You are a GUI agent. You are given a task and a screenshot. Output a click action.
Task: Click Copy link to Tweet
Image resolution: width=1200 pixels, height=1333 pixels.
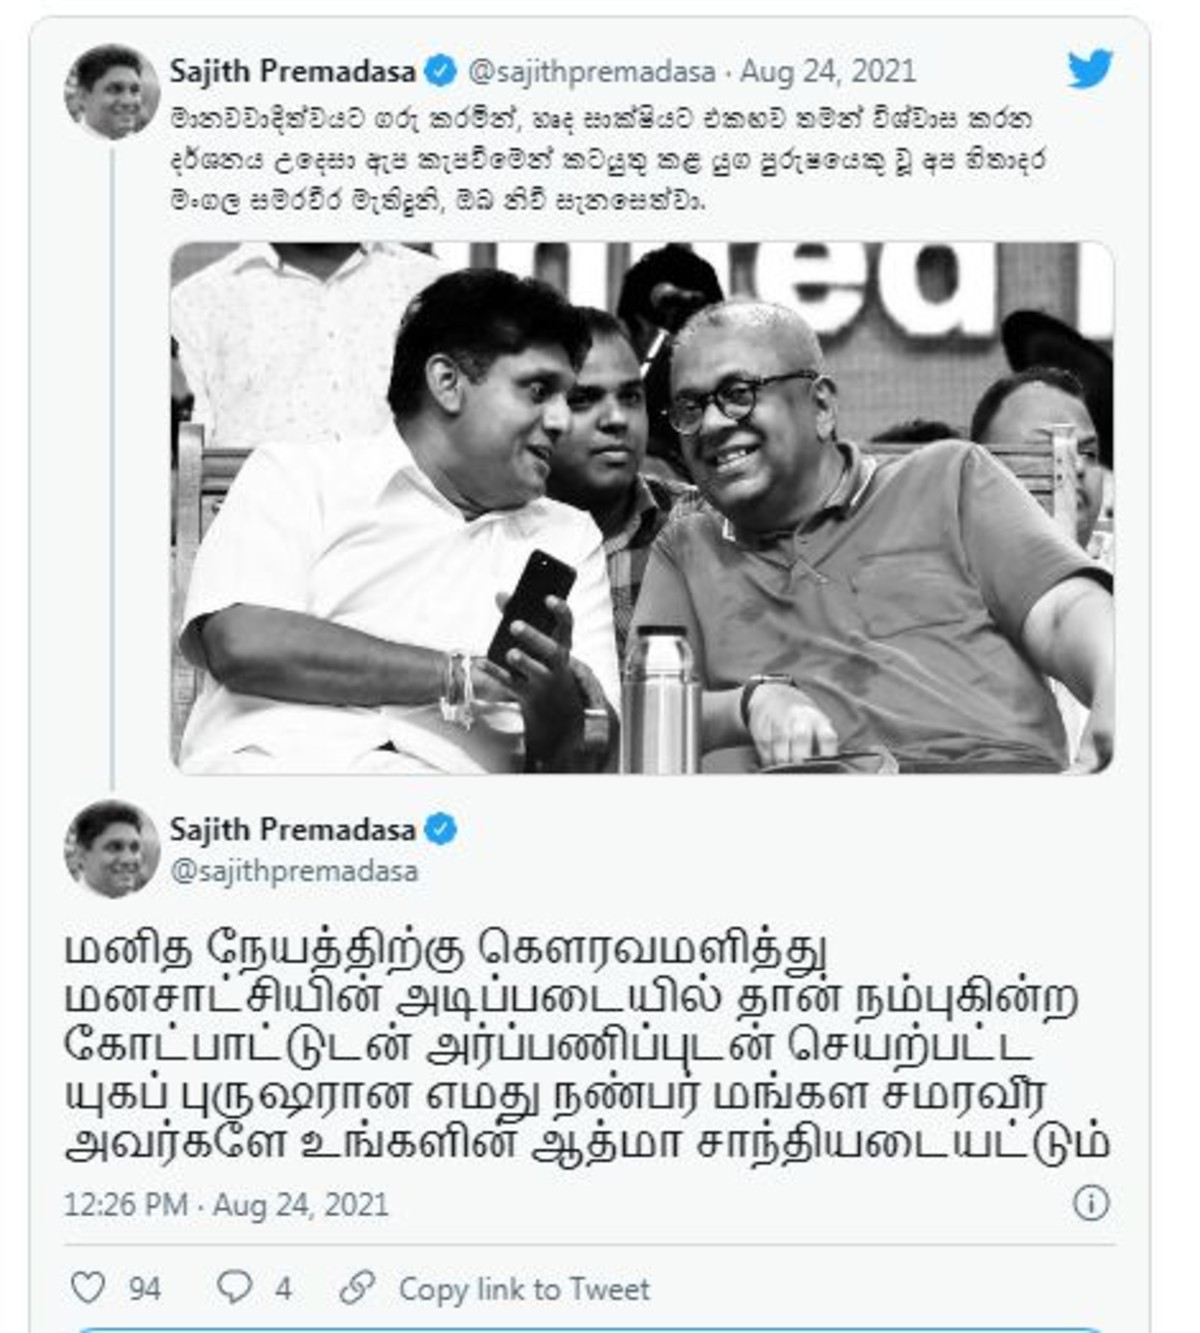[x=524, y=1289]
